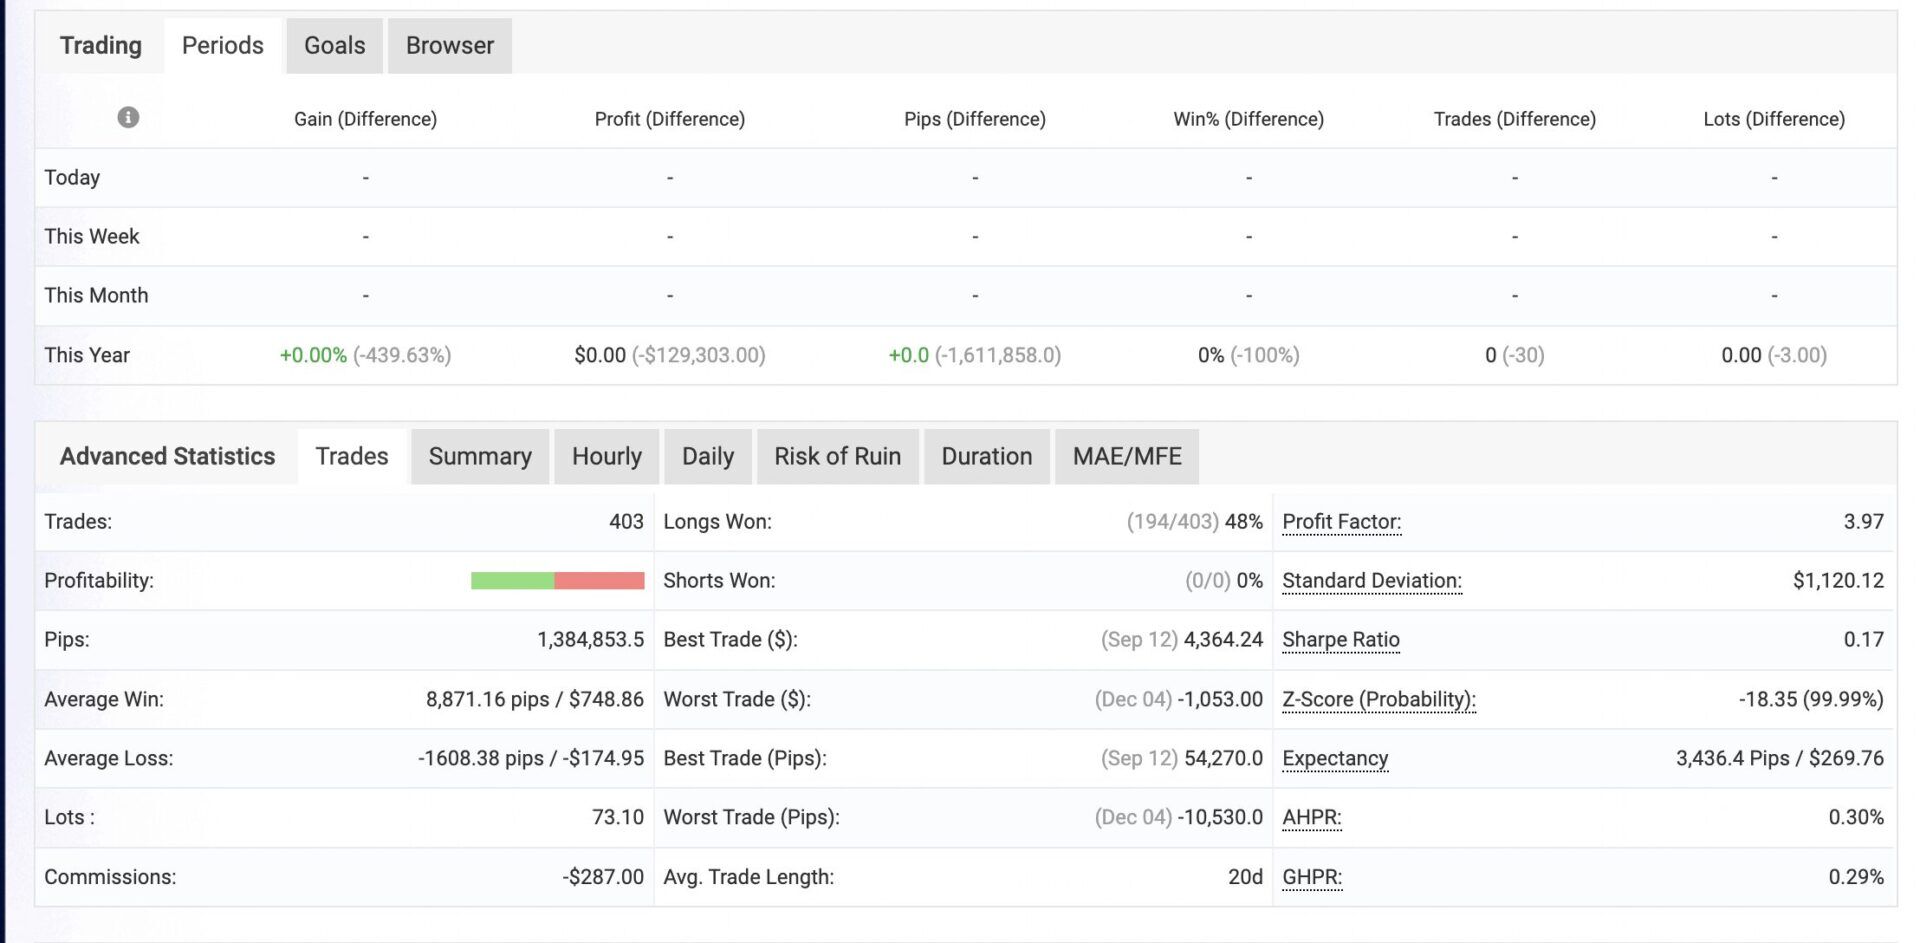Select the Duration tab
1920x943 pixels.
coord(986,456)
